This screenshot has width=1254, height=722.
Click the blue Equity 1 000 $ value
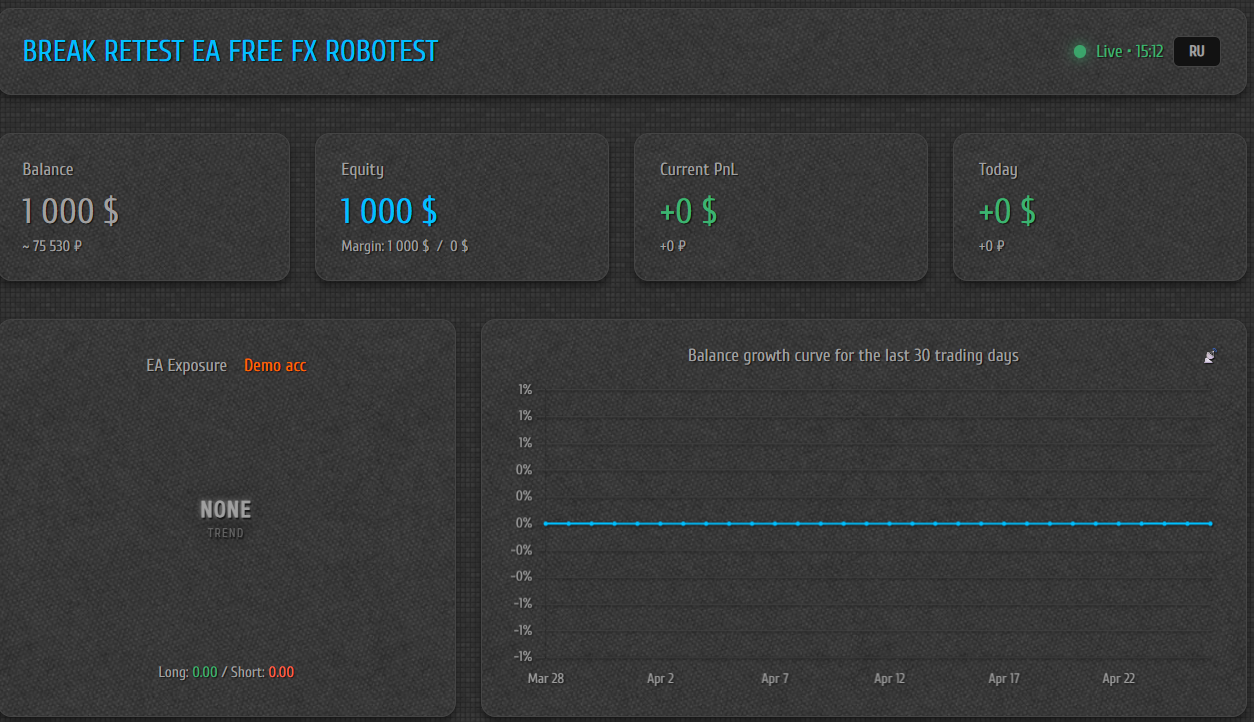click(389, 211)
